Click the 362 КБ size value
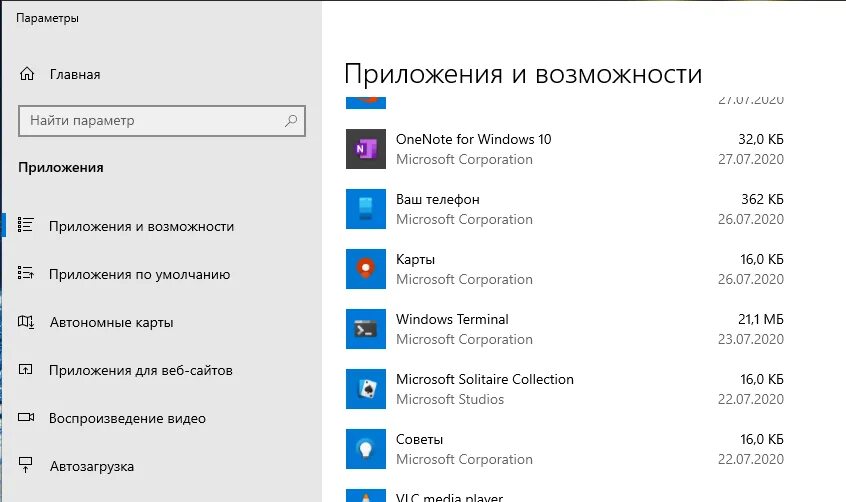The image size is (846, 502). (x=762, y=199)
